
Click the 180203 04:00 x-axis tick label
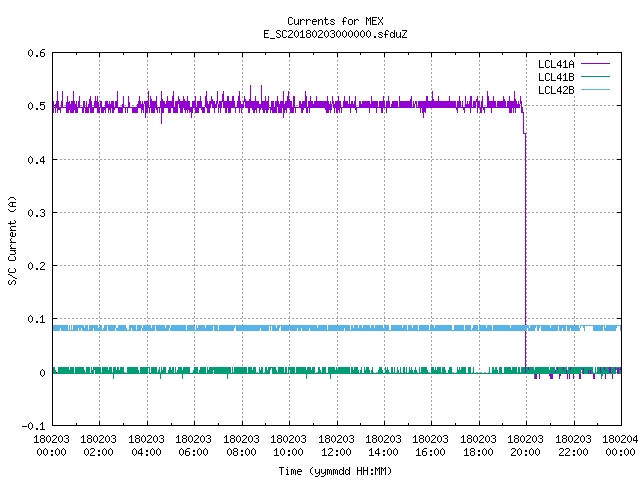tap(147, 446)
